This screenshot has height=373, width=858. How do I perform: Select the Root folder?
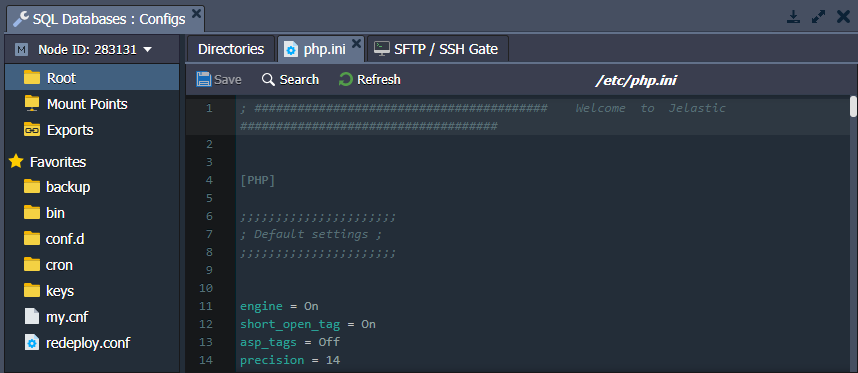[x=92, y=78]
